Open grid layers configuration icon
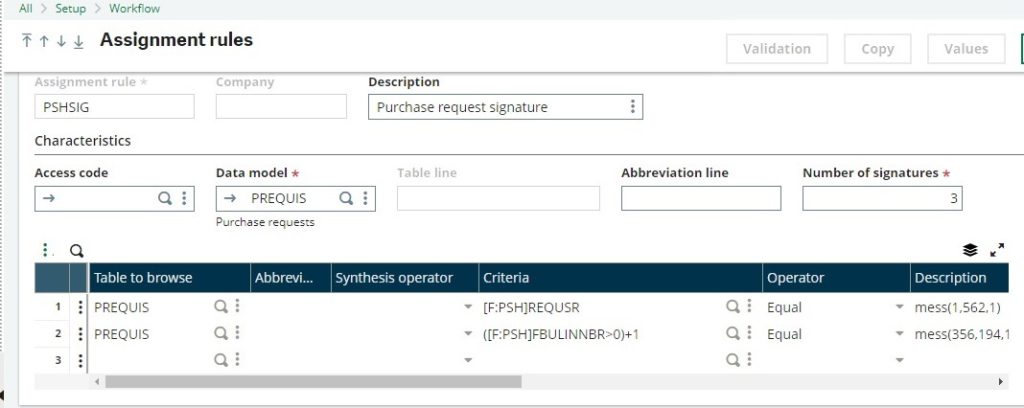 [x=970, y=250]
